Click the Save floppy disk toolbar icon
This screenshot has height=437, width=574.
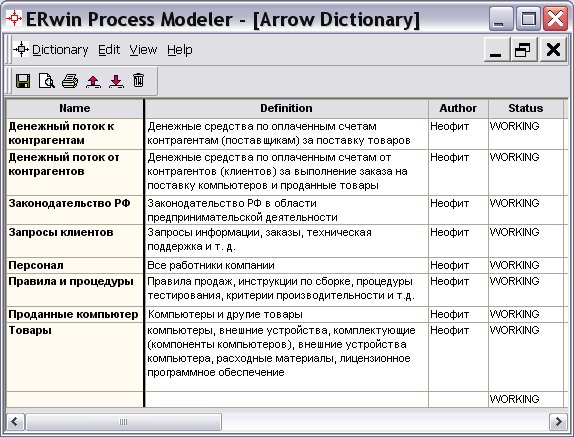pyautogui.click(x=23, y=81)
